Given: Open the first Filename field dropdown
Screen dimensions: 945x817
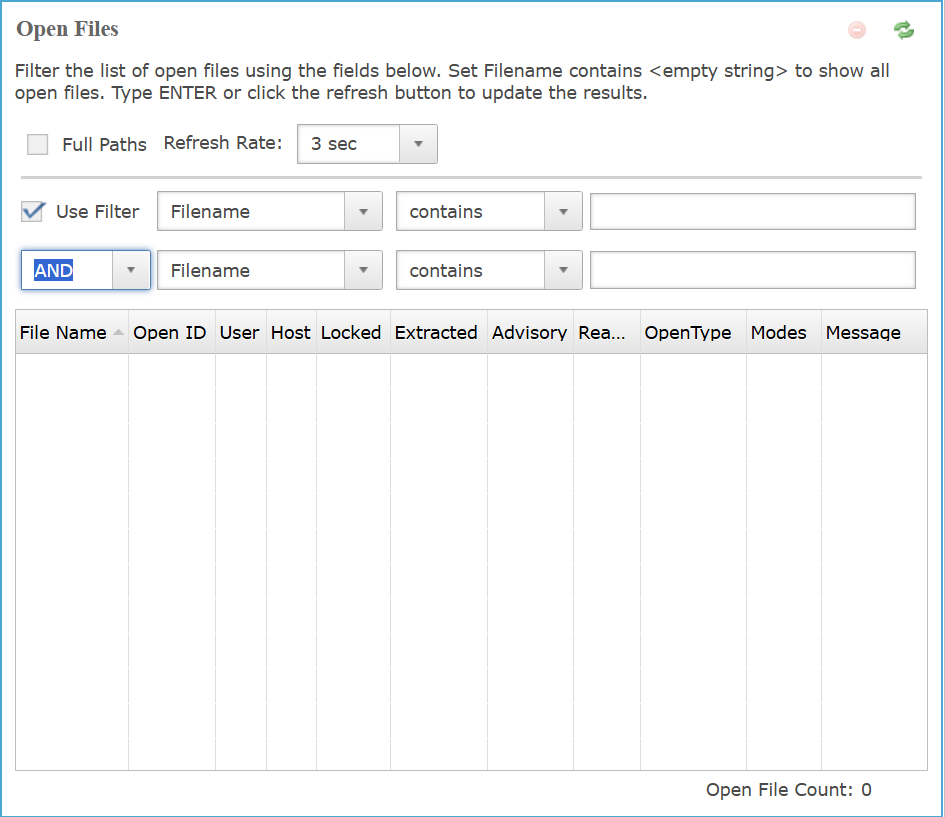Looking at the screenshot, I should tap(363, 212).
